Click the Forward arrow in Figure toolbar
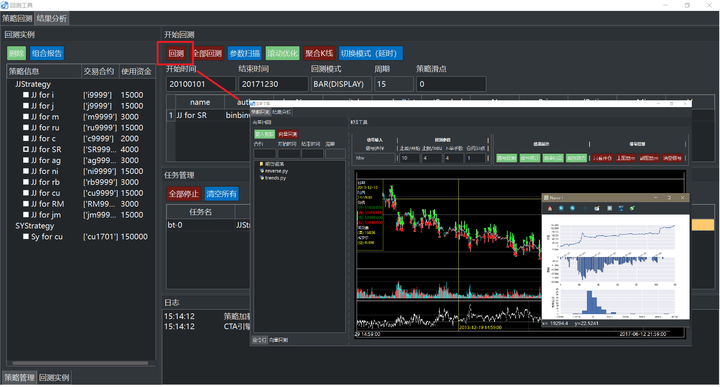 573,208
